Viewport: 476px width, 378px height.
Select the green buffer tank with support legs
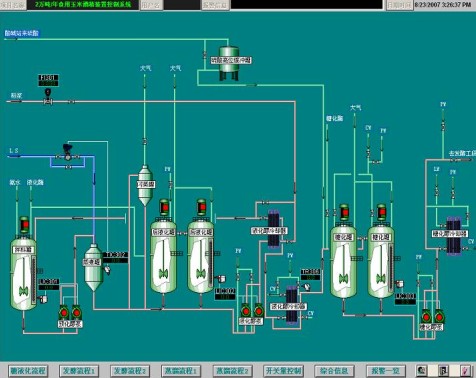point(229,62)
